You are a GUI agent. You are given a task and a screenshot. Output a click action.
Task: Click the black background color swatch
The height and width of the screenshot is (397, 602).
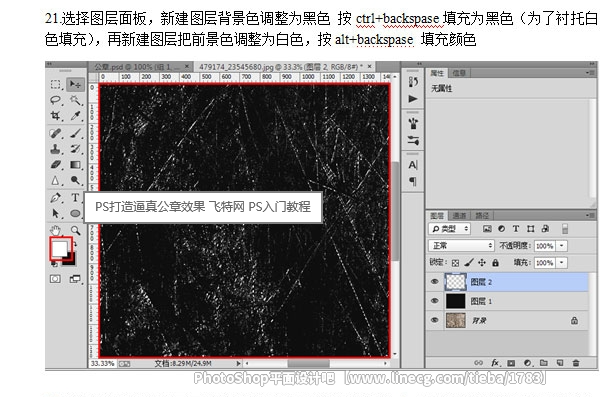(x=71, y=260)
